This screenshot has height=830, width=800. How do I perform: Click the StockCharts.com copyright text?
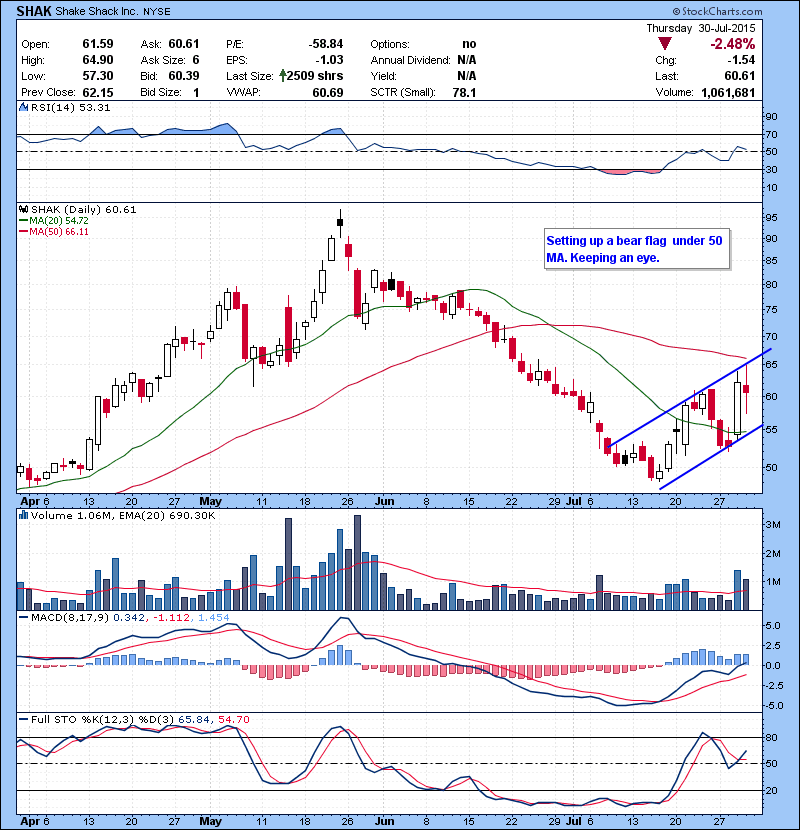(x=717, y=11)
